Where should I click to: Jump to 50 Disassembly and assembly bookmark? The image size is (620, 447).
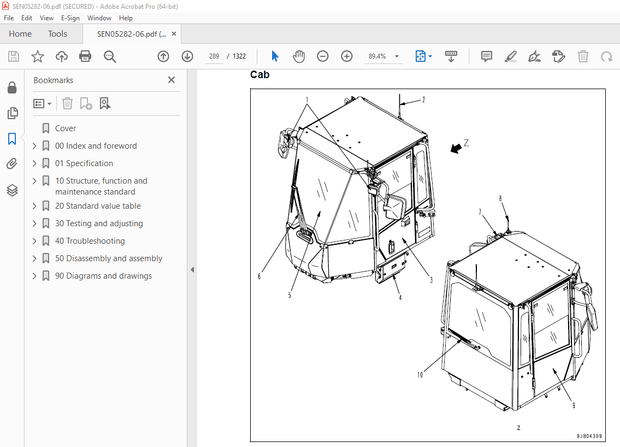[x=108, y=258]
